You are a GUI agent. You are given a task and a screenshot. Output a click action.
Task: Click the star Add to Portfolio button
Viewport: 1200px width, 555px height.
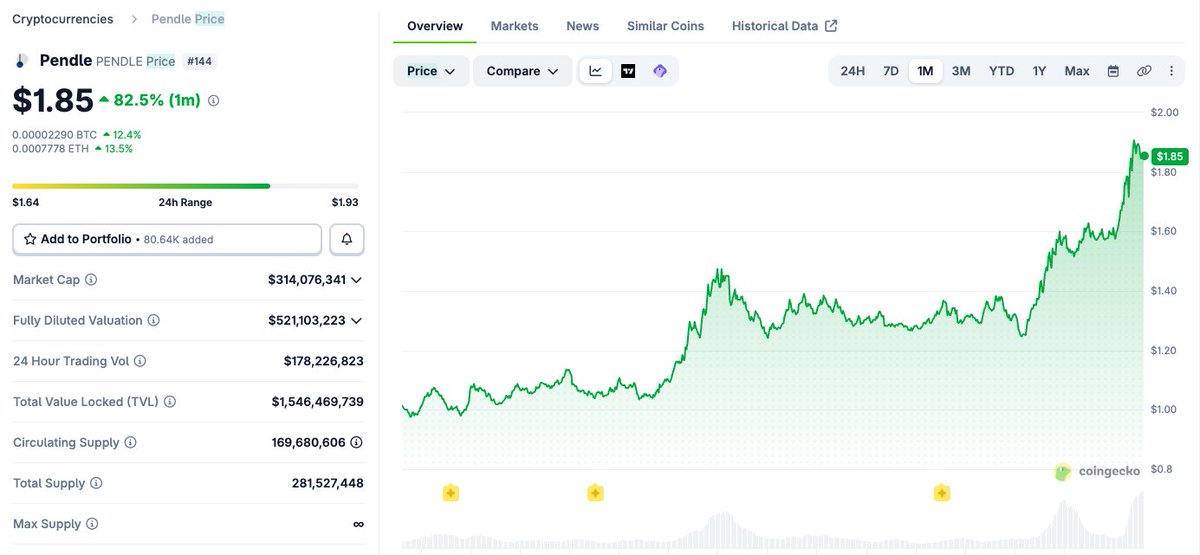click(167, 239)
